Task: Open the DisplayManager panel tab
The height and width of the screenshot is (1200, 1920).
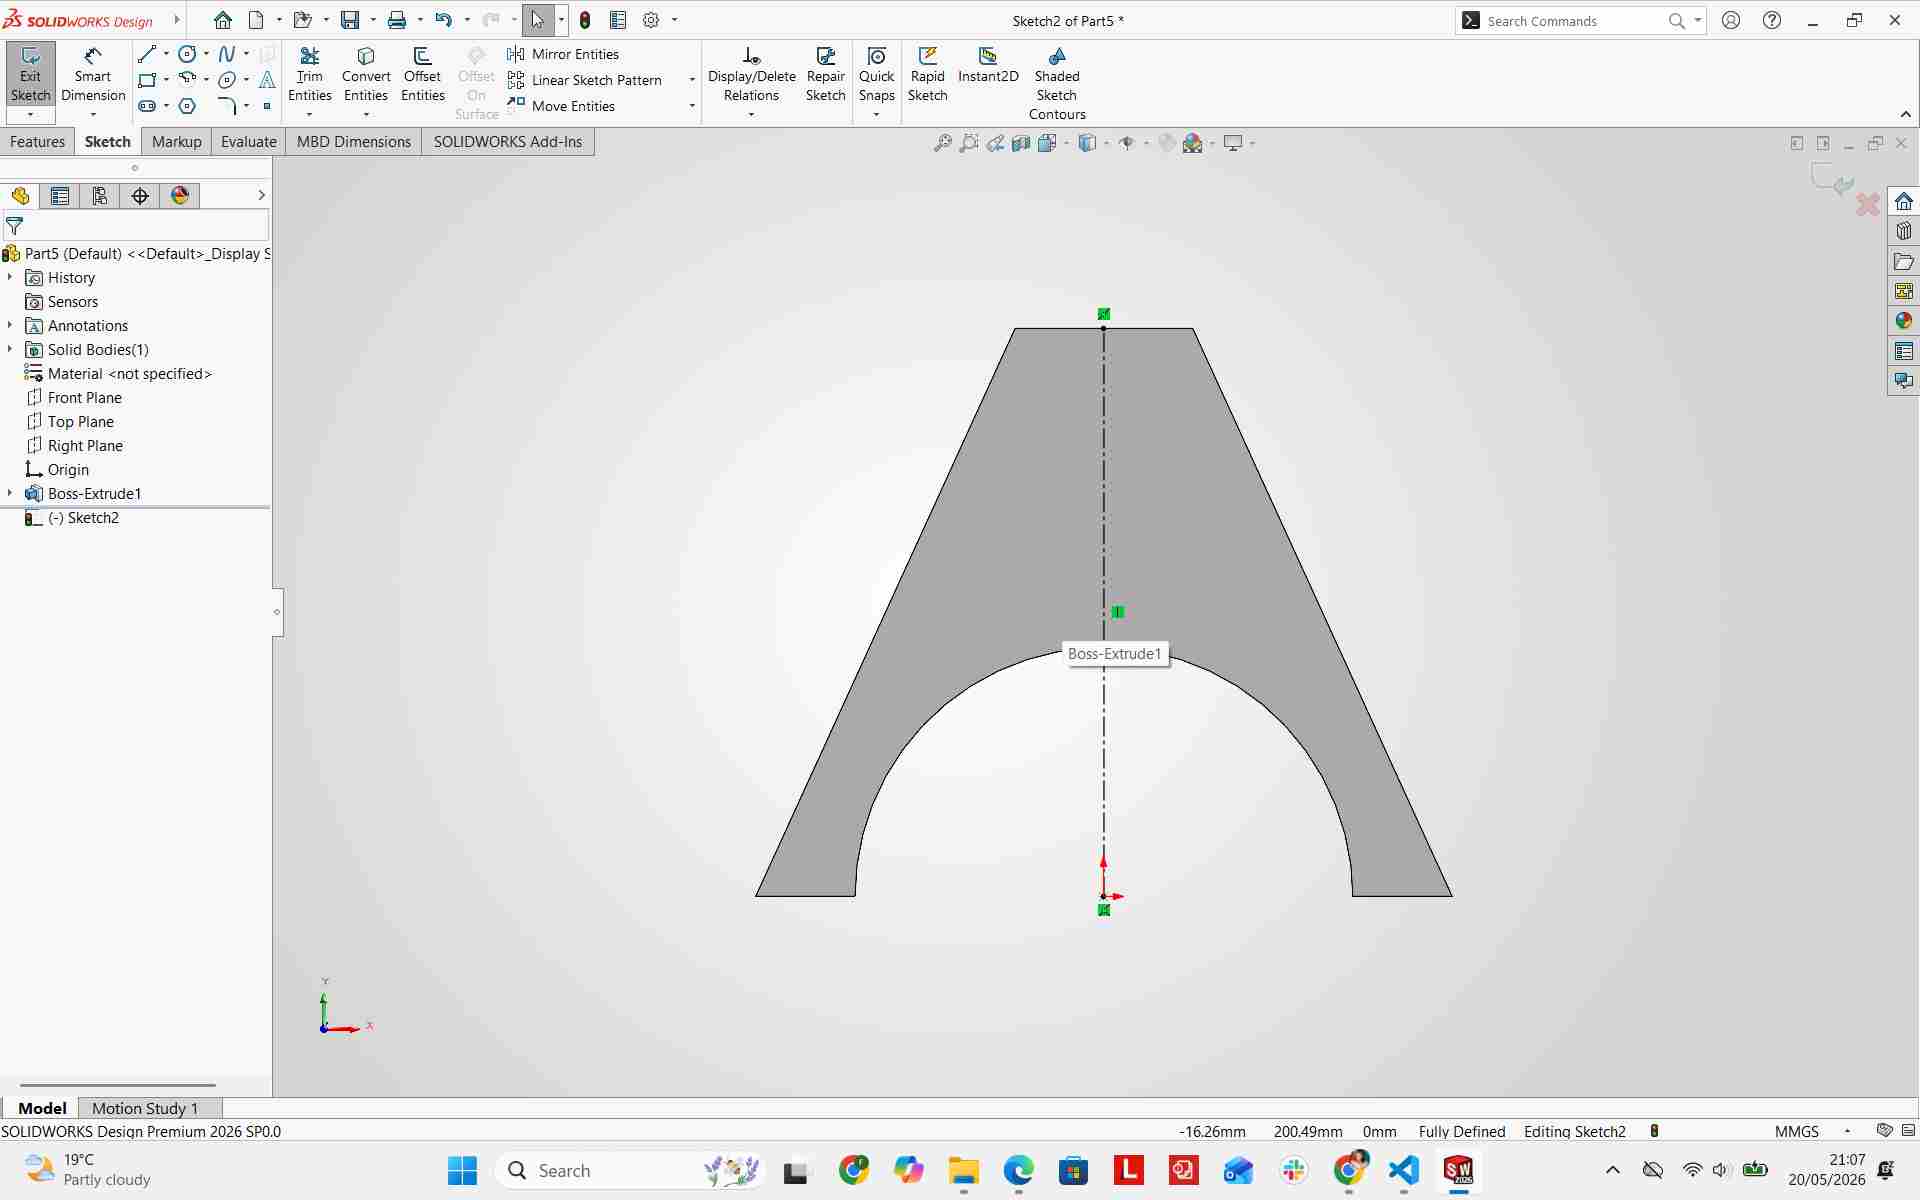Action: coord(180,196)
